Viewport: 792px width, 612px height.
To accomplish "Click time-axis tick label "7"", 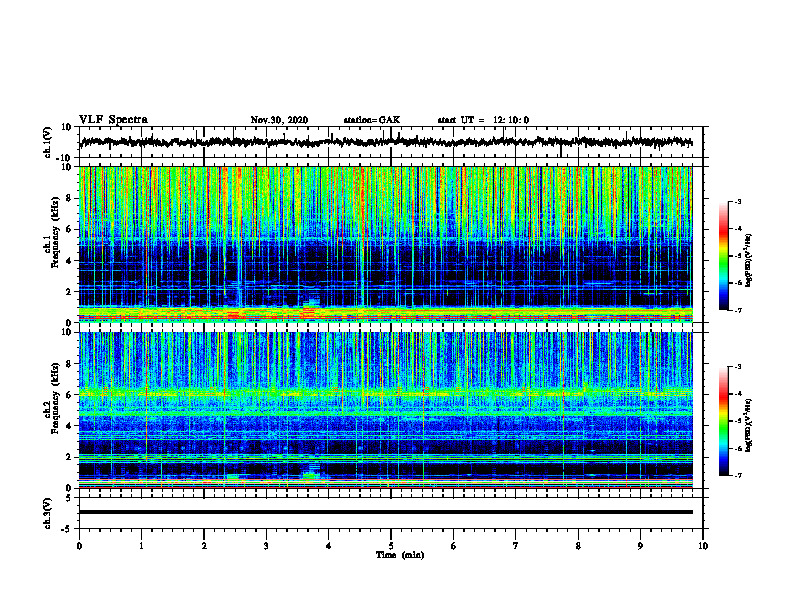I will pos(516,546).
